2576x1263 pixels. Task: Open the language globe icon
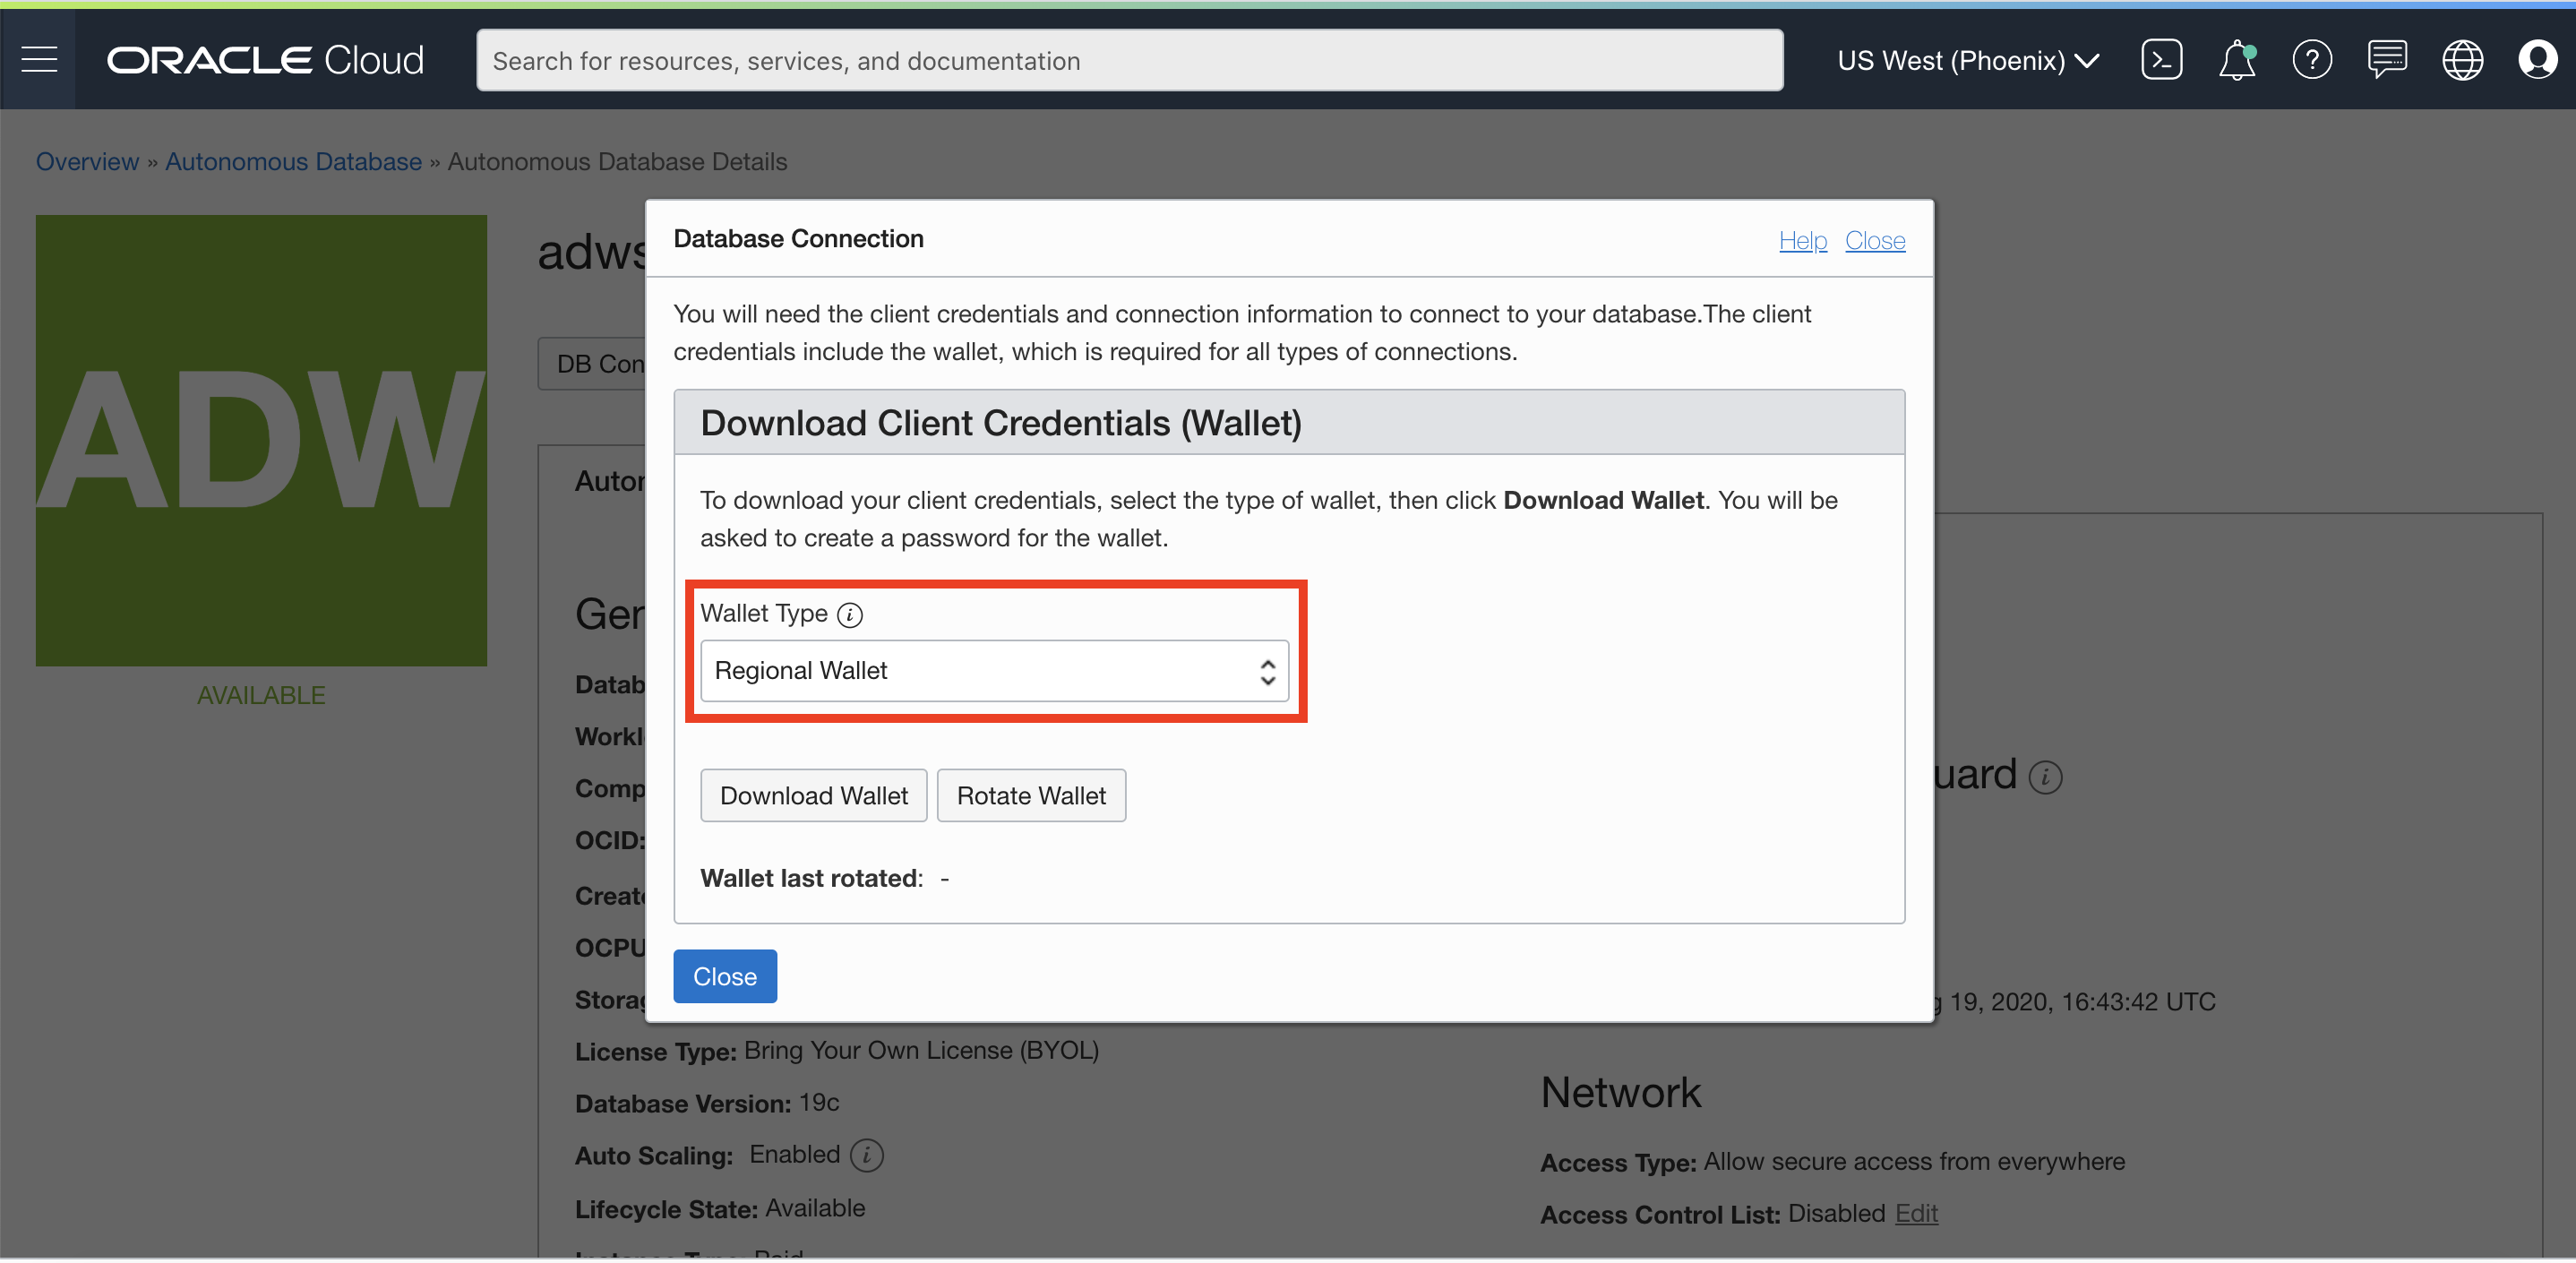coord(2461,60)
